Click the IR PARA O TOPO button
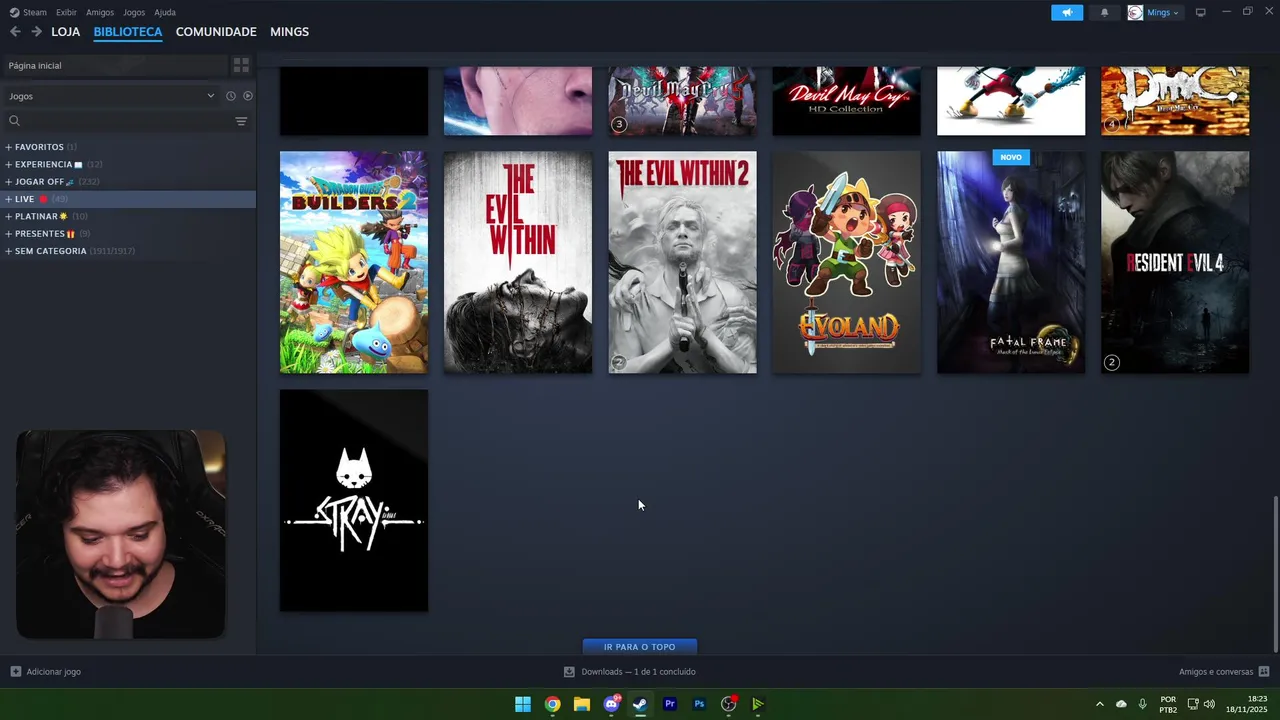This screenshot has height=720, width=1280. (x=640, y=647)
